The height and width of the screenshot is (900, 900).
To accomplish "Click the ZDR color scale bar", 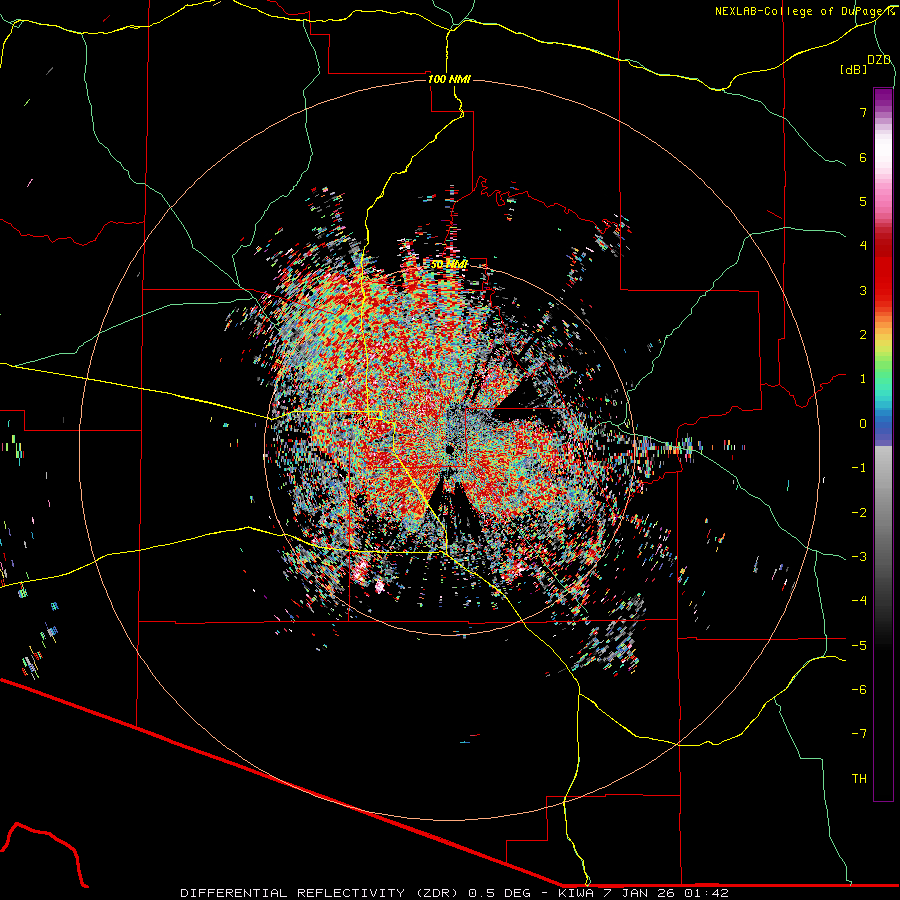I will (x=883, y=444).
